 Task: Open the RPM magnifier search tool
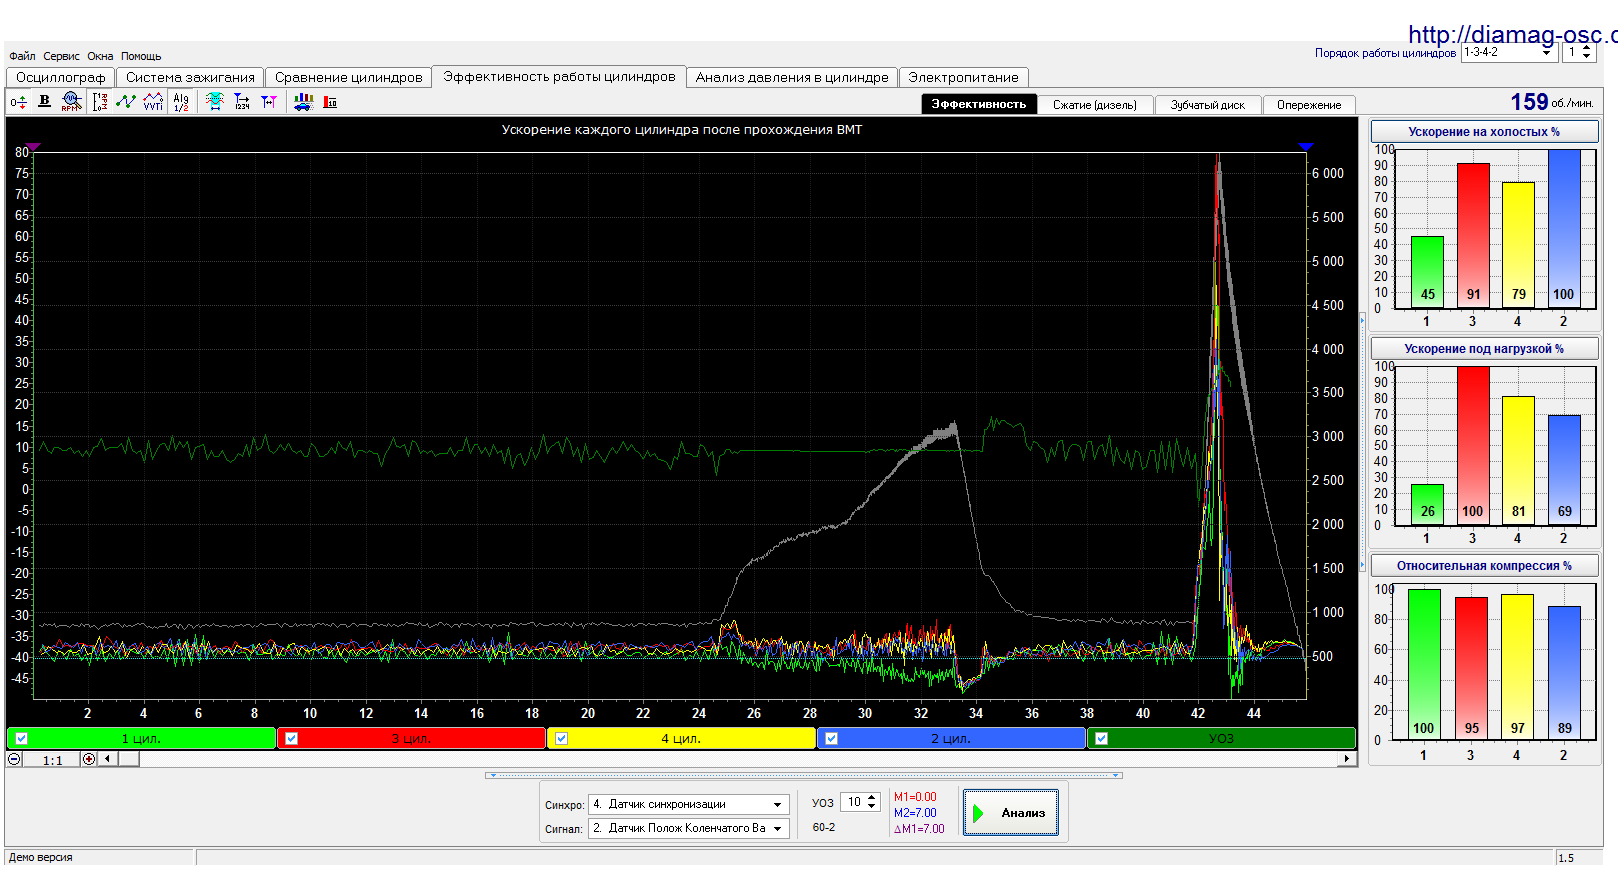(71, 102)
